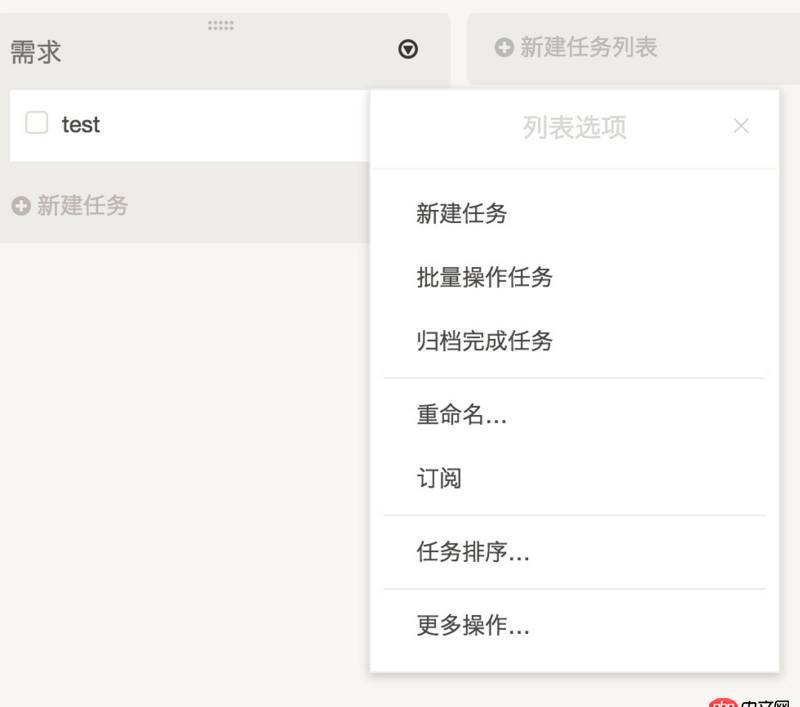Select the 需求 column title

coord(35,51)
